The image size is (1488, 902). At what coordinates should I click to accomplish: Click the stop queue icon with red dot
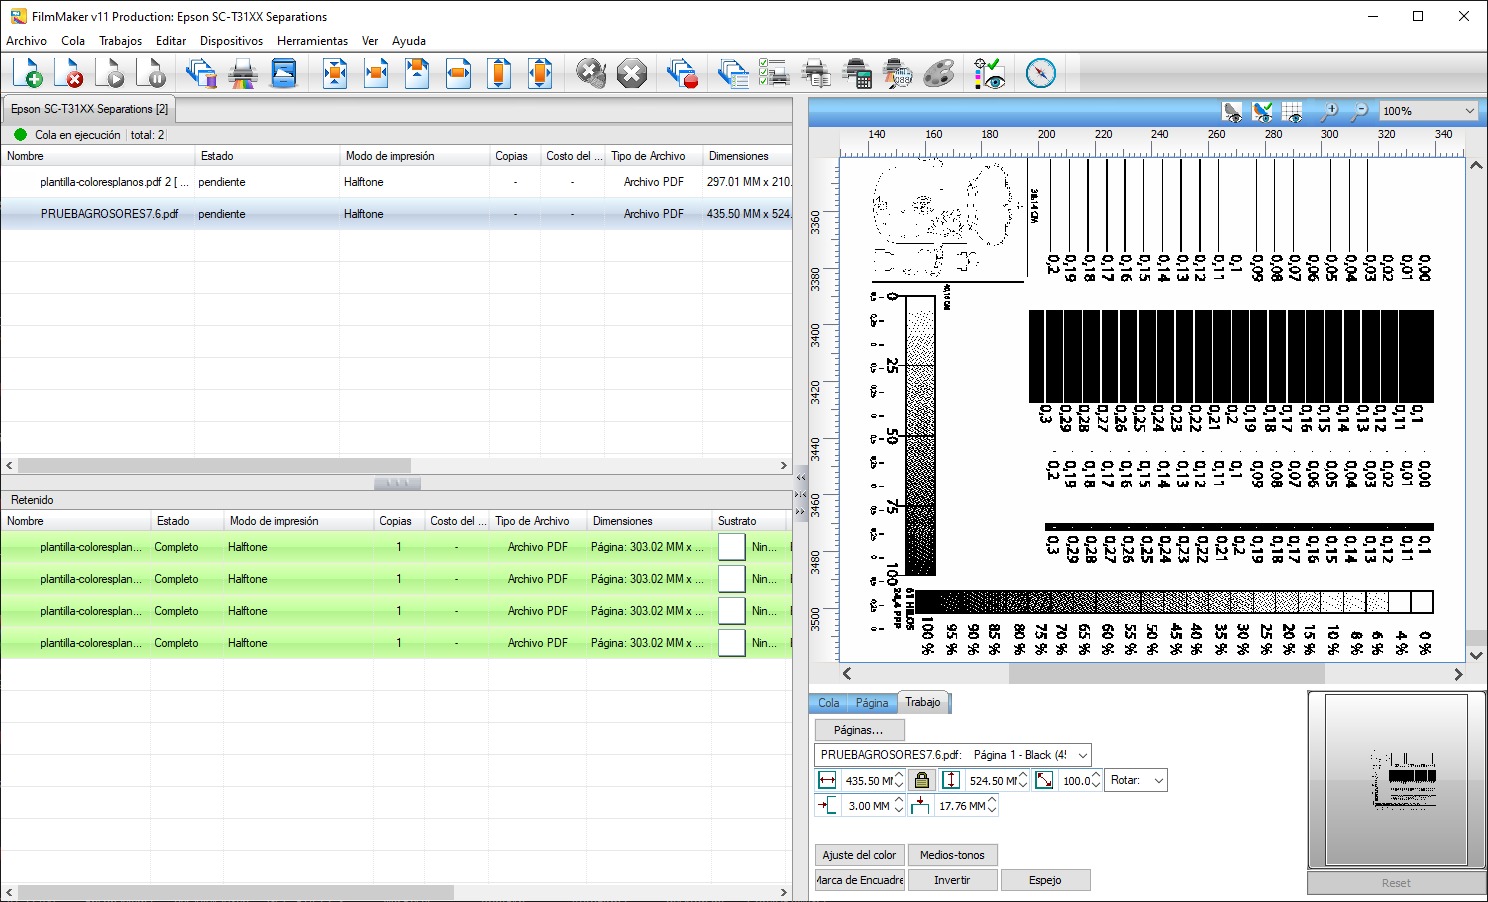(x=683, y=73)
